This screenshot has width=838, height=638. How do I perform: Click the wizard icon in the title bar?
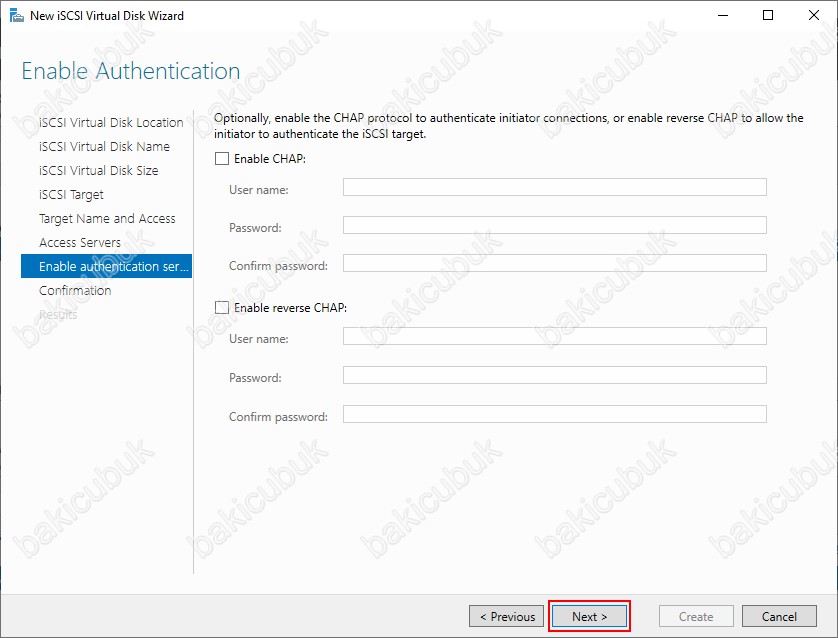click(x=15, y=16)
